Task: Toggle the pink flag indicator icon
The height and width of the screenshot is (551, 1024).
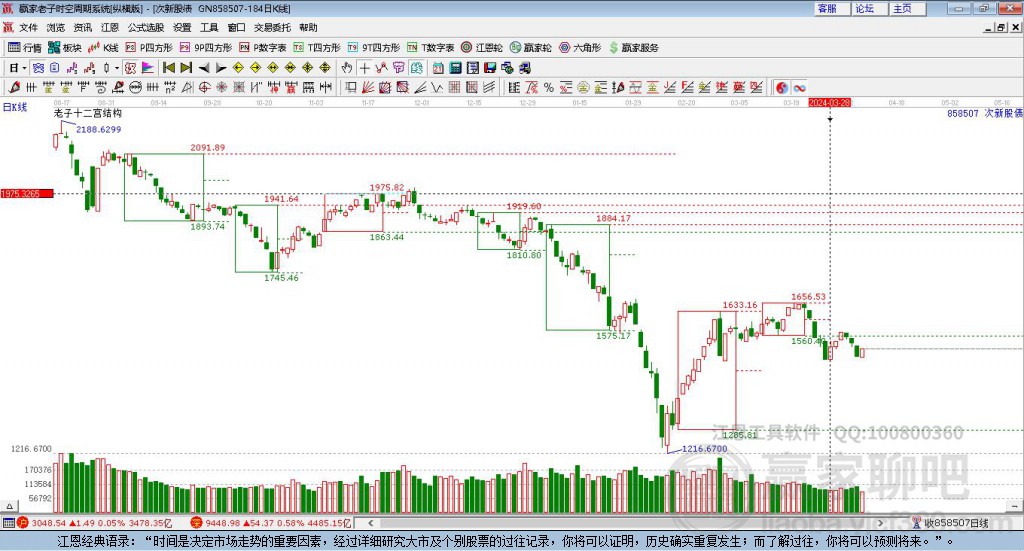Action: point(148,68)
